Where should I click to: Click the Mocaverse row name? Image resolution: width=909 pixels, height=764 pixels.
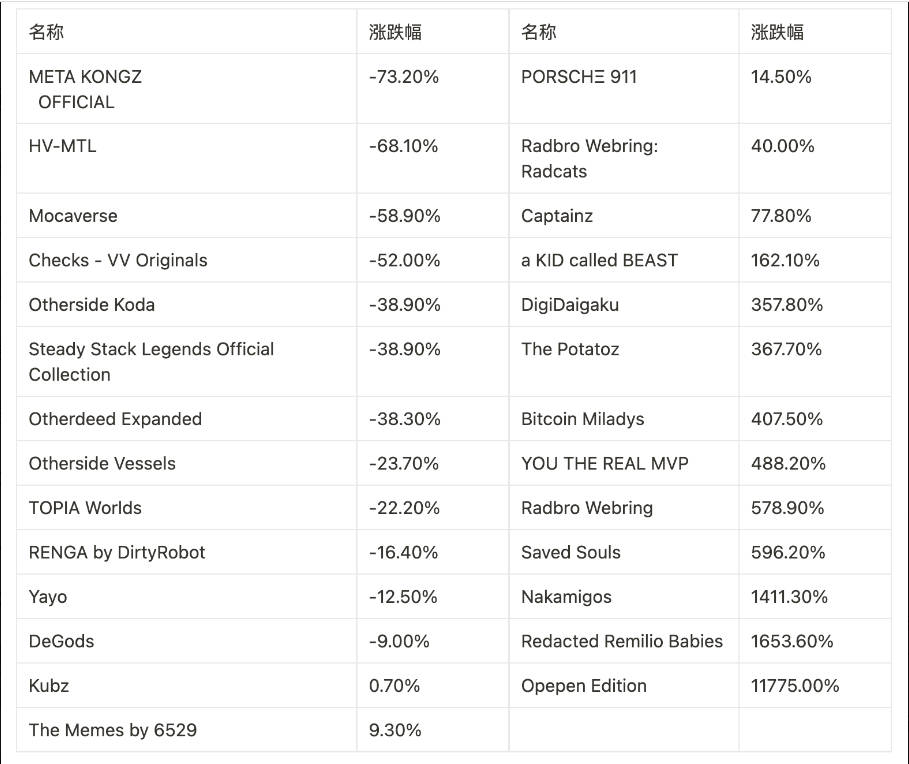(x=73, y=216)
